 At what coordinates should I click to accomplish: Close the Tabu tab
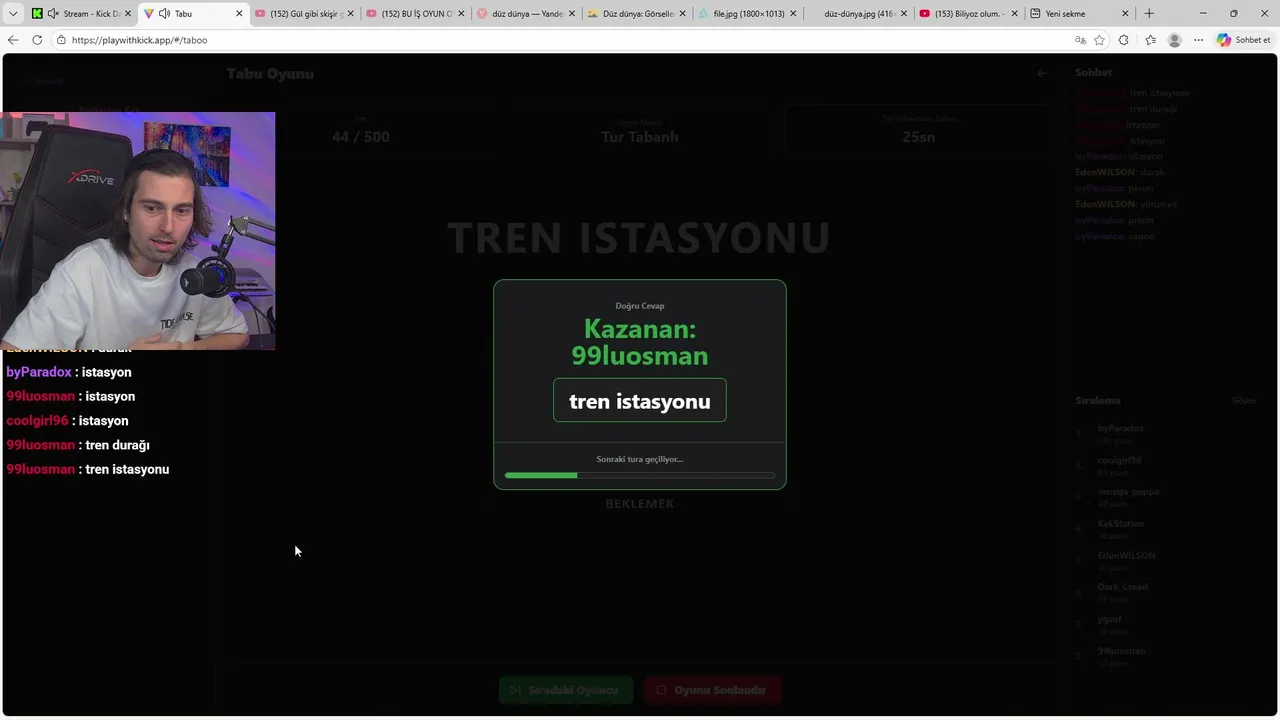coord(239,14)
